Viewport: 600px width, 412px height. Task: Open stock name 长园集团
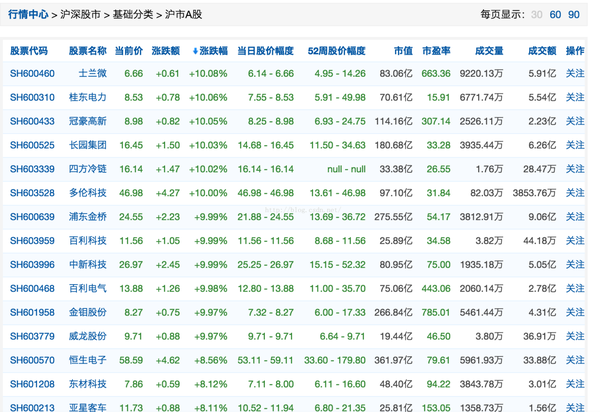[x=88, y=145]
